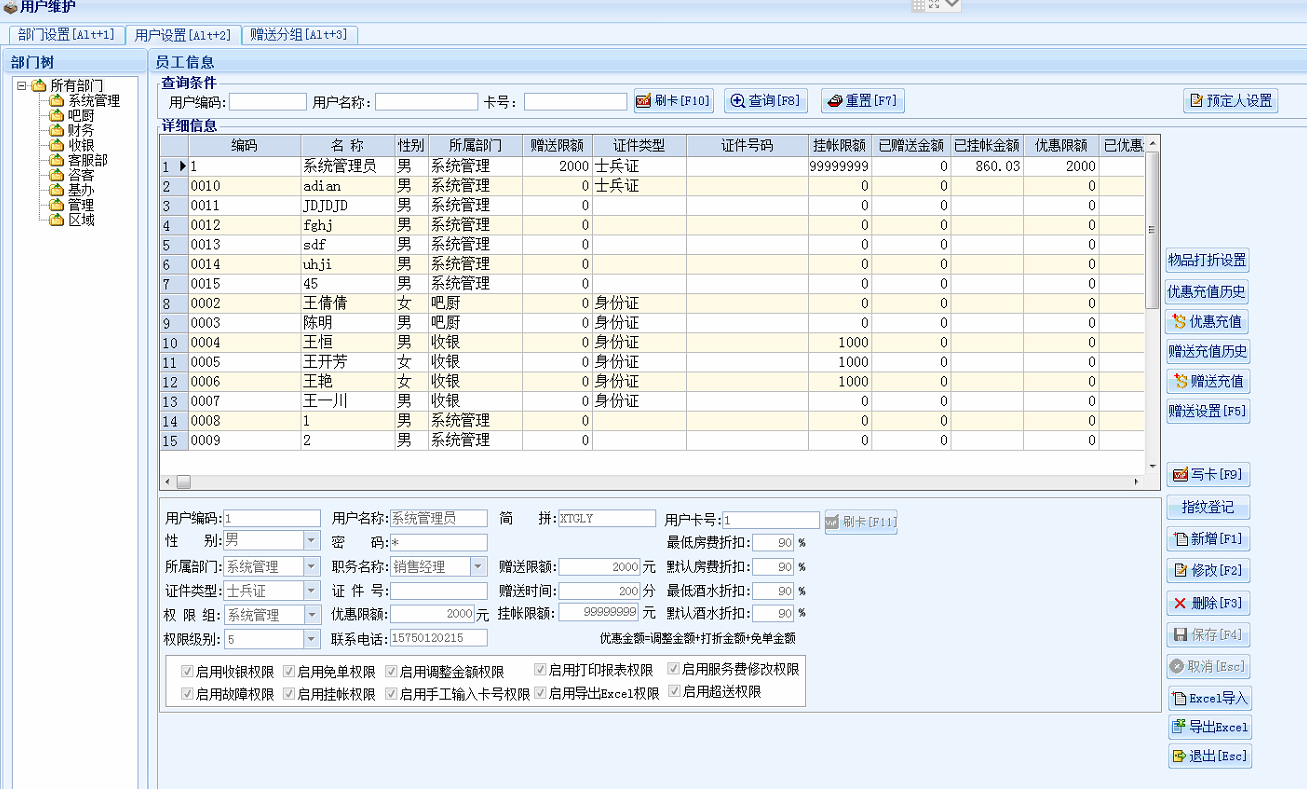Select 管理 in department tree
1307x789 pixels.
click(81, 205)
